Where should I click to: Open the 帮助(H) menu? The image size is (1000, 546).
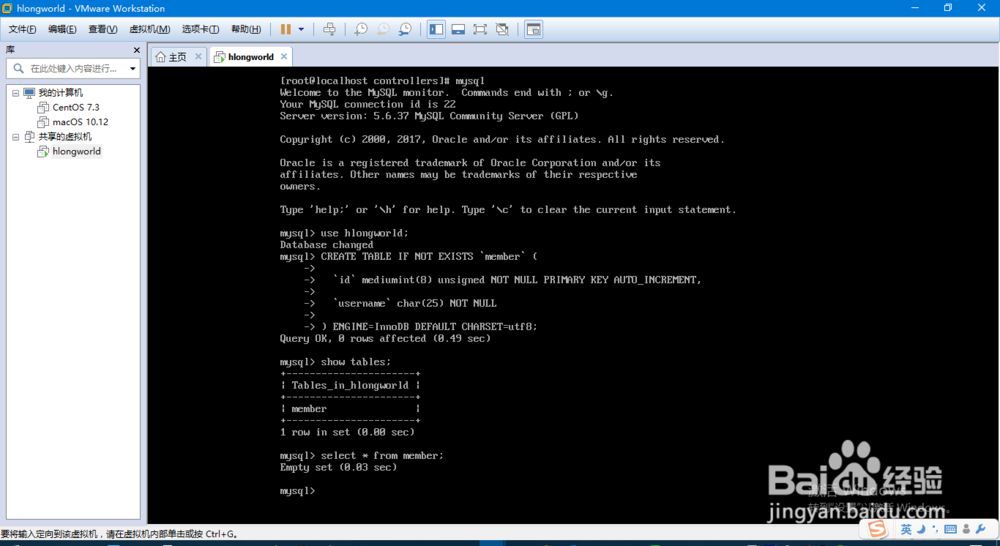tap(246, 29)
